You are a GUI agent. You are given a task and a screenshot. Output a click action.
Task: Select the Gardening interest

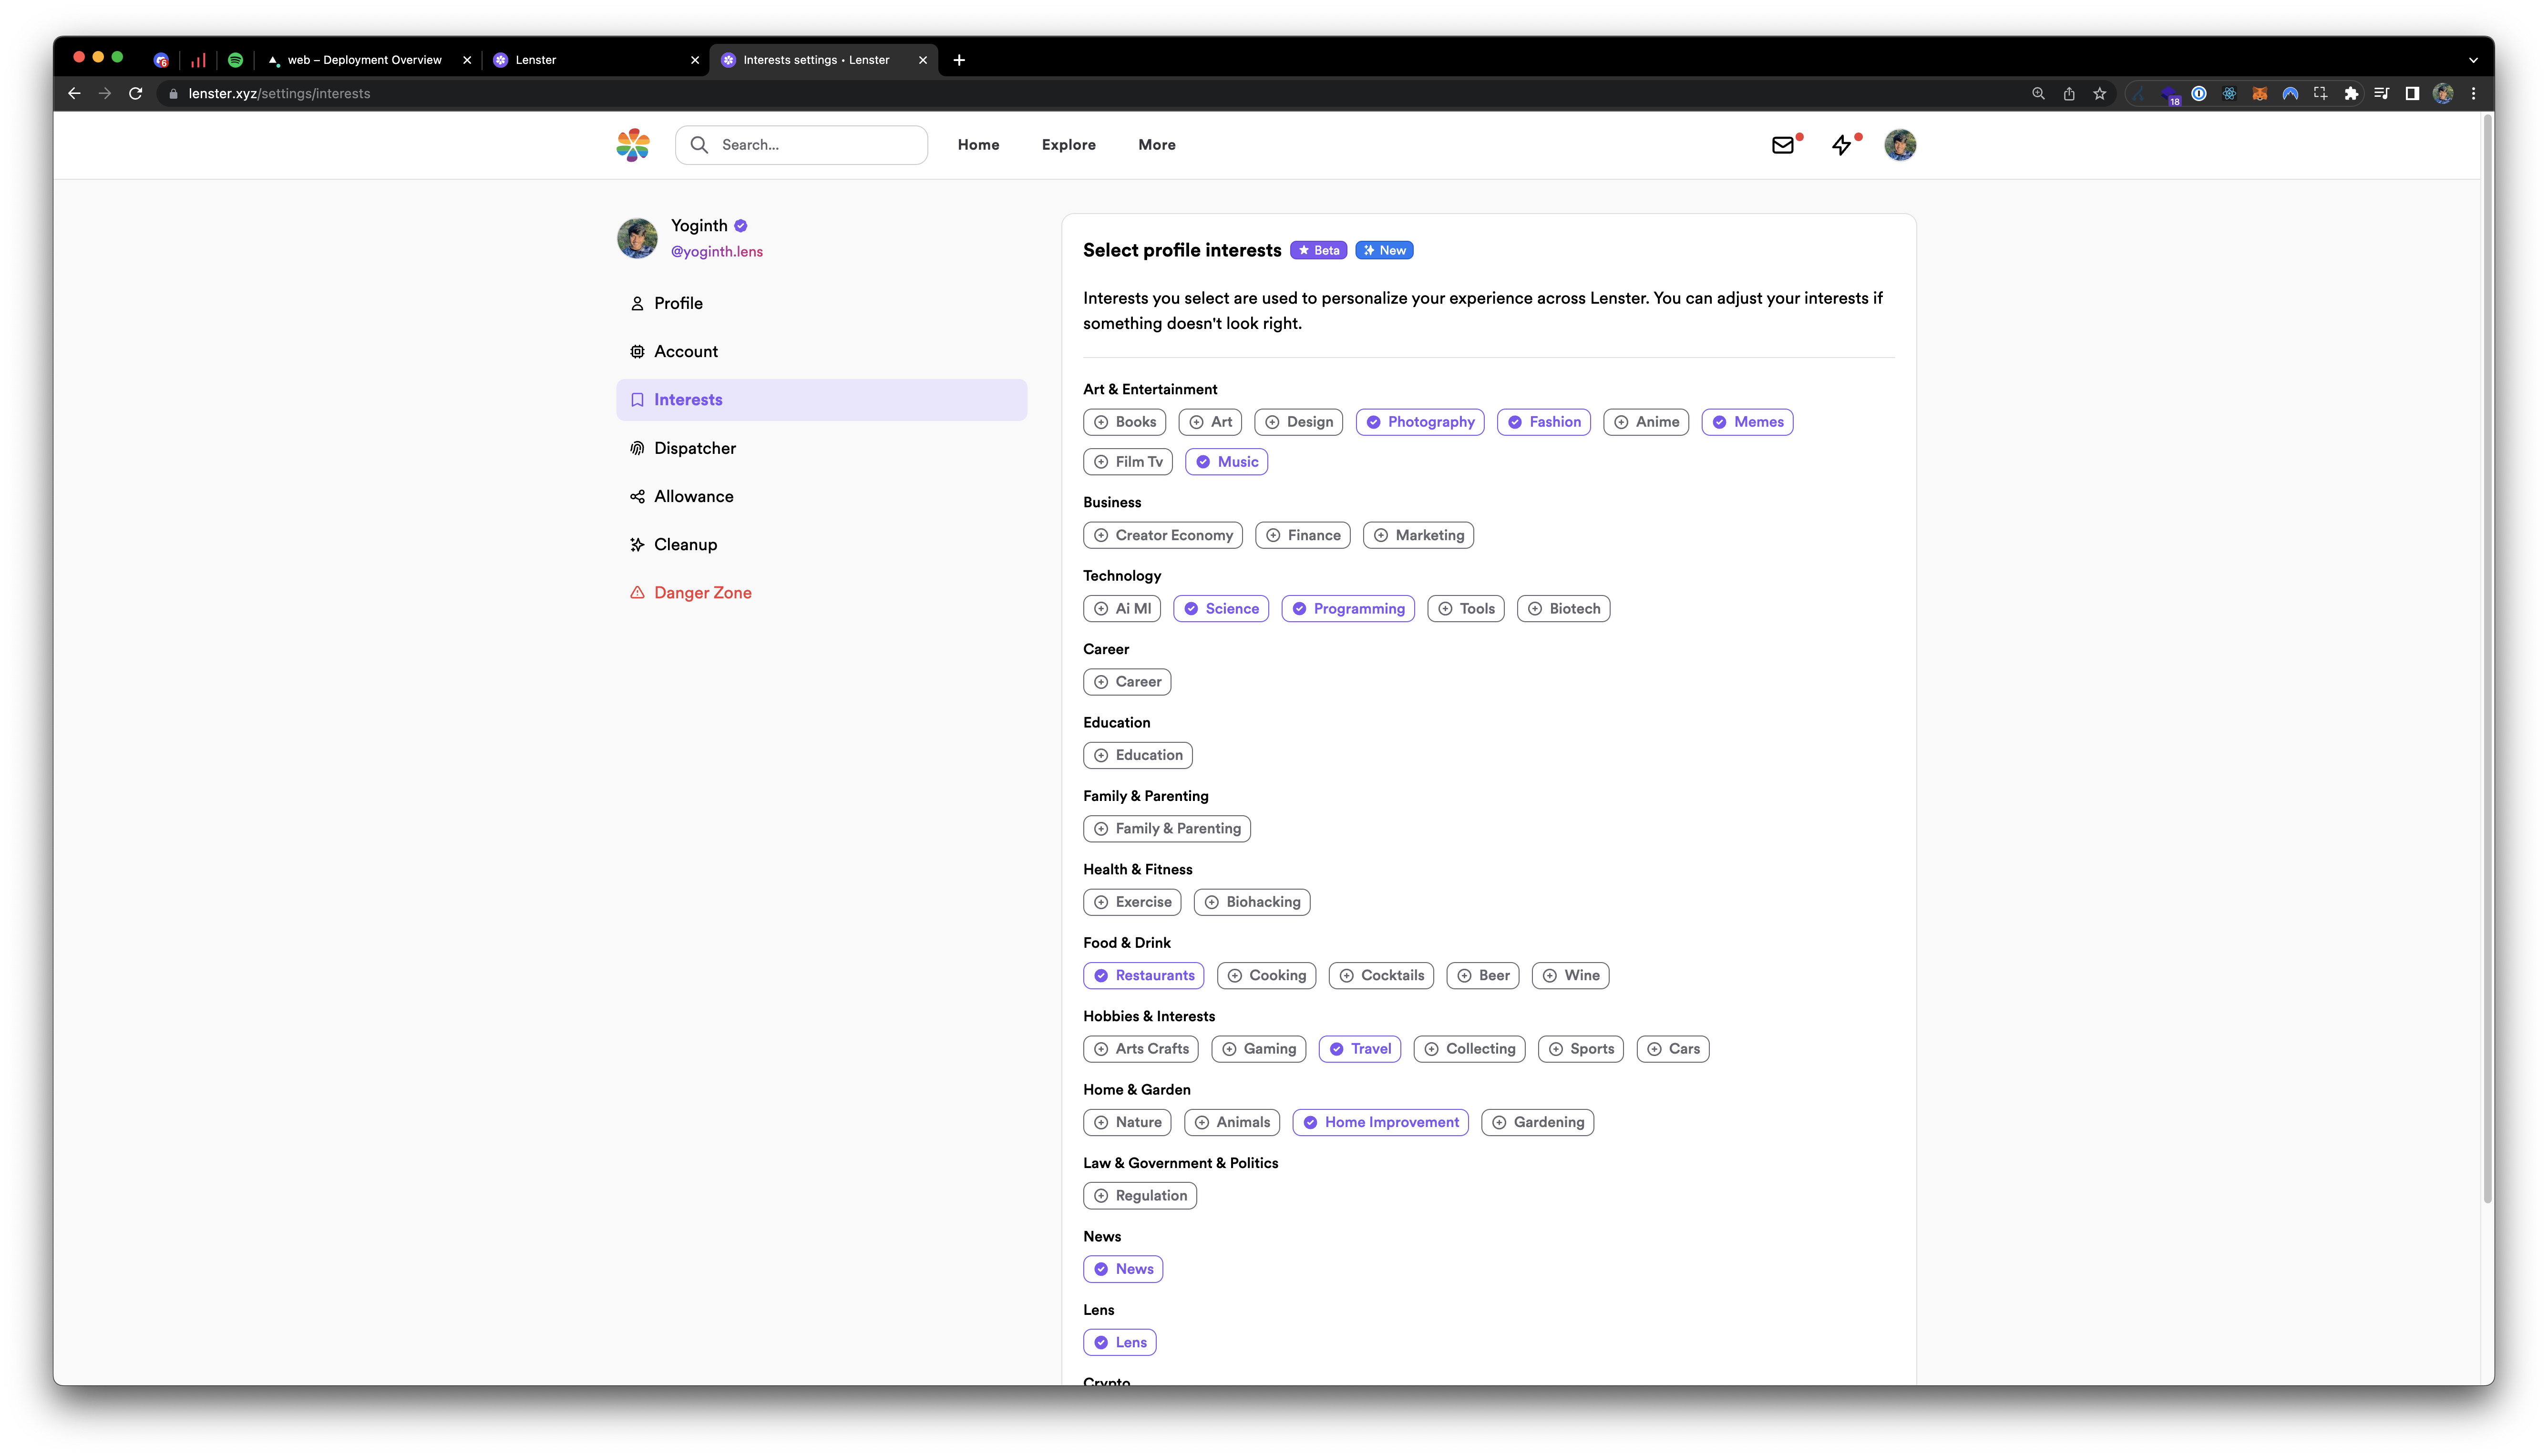point(1537,1122)
